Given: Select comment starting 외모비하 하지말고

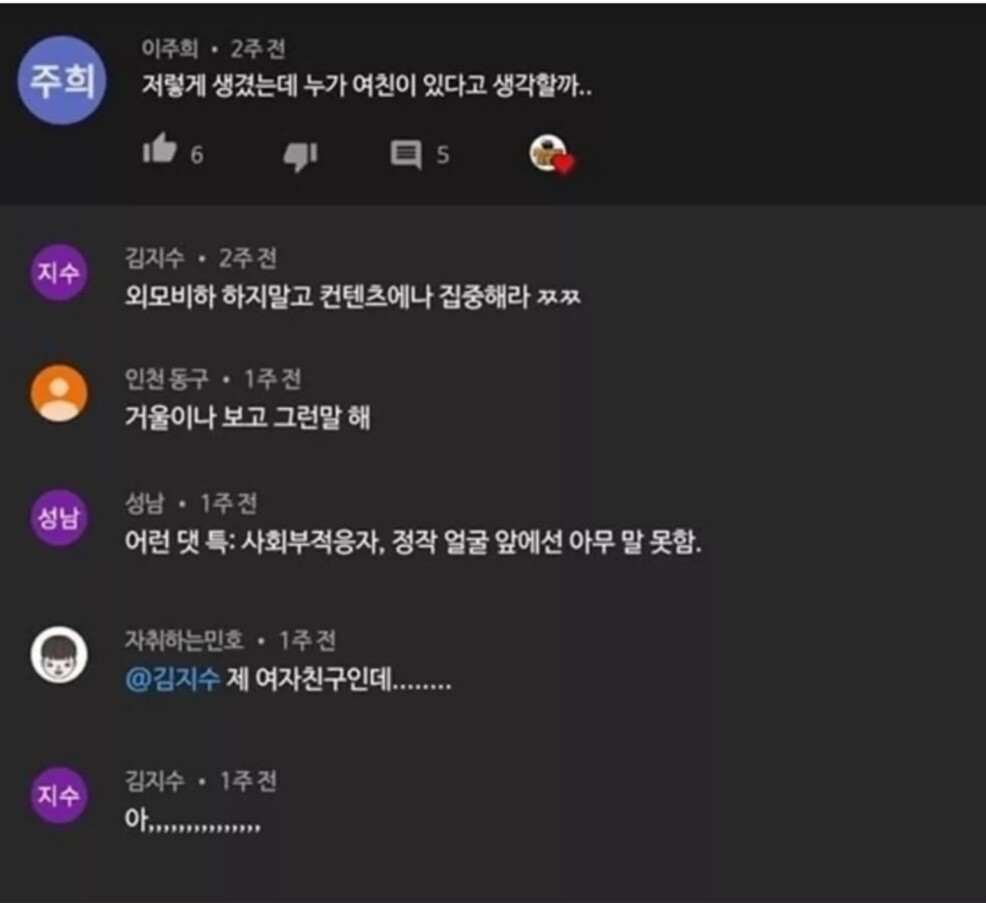Looking at the screenshot, I should (353, 296).
